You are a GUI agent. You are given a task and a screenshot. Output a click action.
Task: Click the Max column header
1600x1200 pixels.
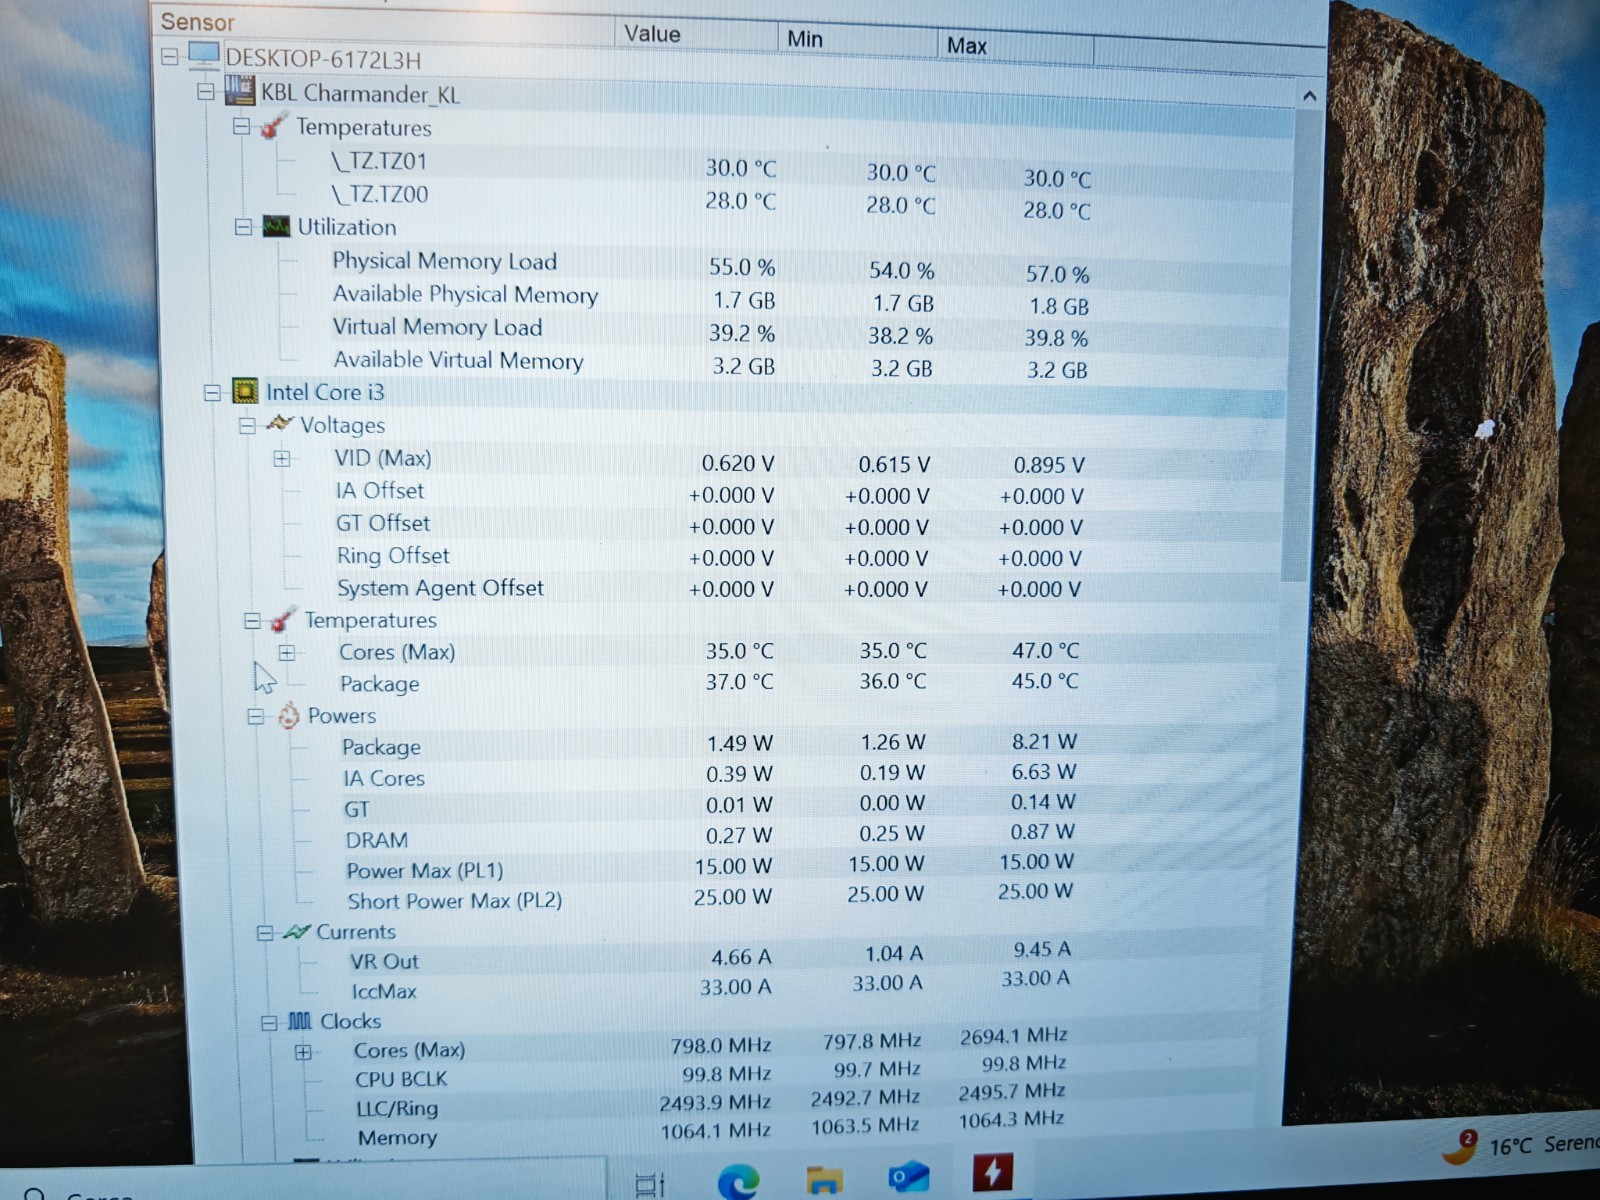pos(967,45)
